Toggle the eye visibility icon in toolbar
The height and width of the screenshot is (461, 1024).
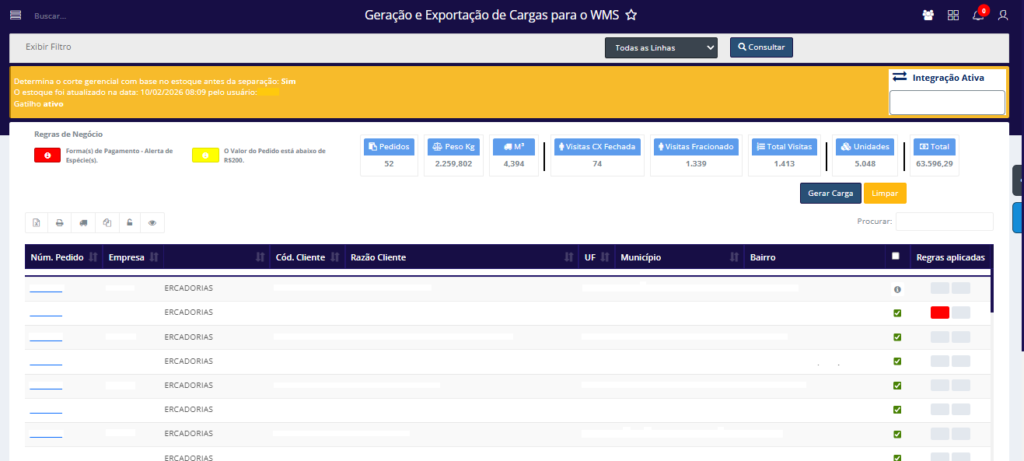point(152,222)
